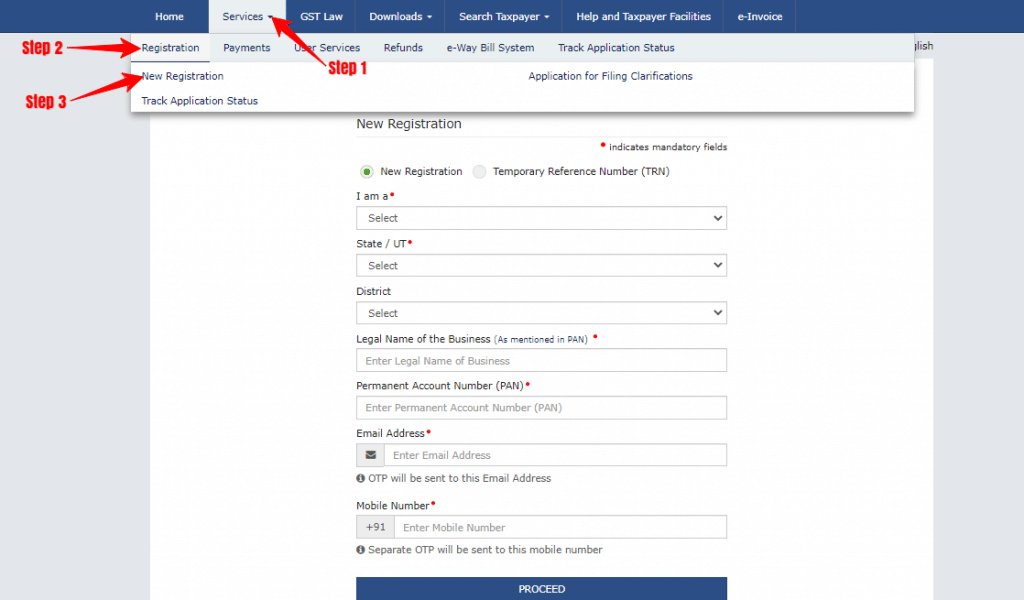Select the User Services submenu tab
The image size is (1024, 600).
tap(327, 48)
